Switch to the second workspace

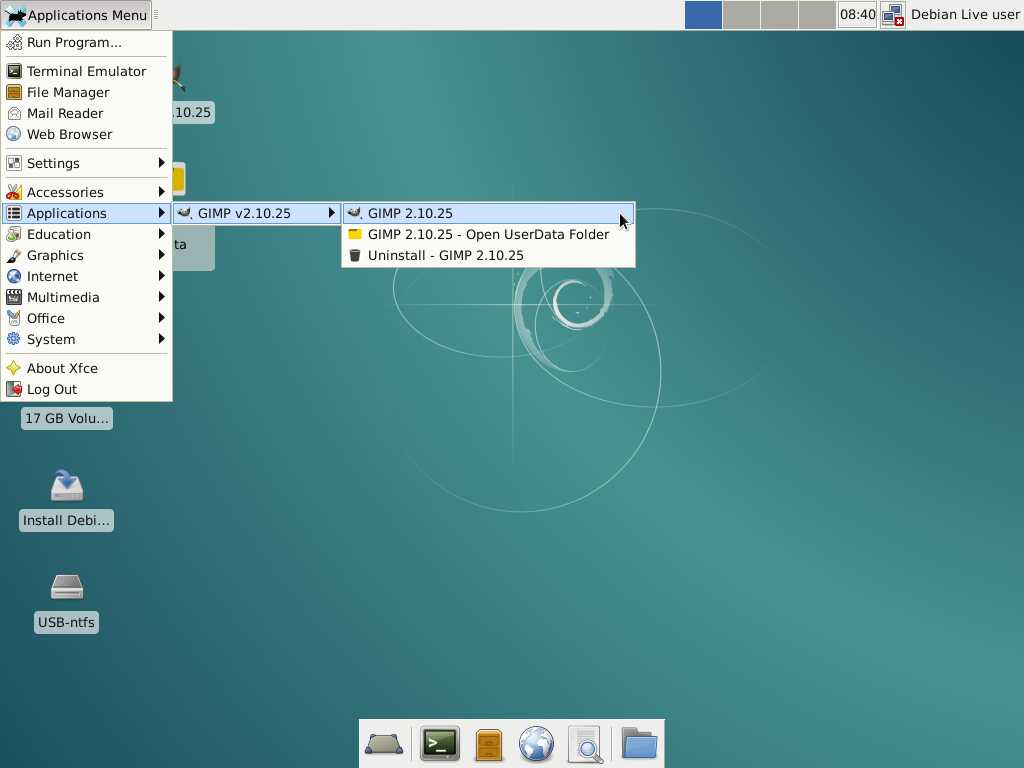coord(741,15)
